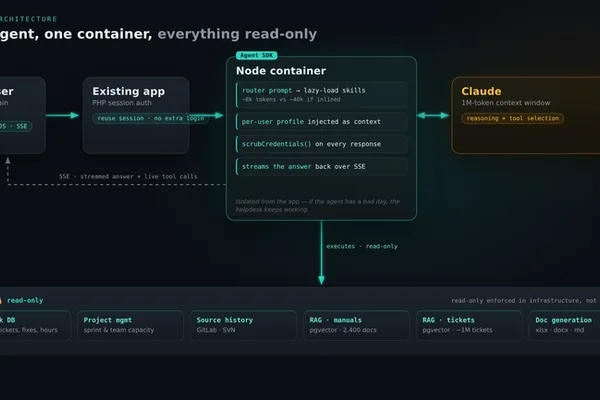The height and width of the screenshot is (400, 600).
Task: Select 'pgvector · 2,400 docs' text
Action: coord(343,330)
